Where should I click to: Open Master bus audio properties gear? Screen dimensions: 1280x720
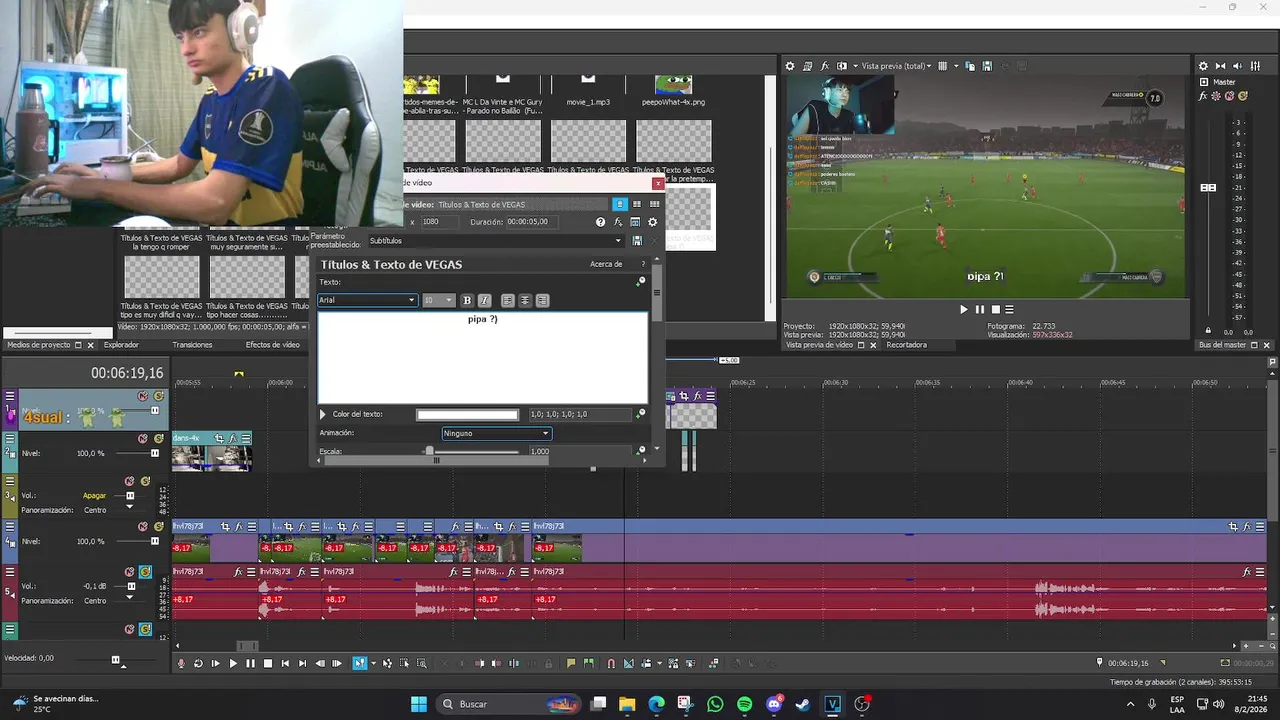pyautogui.click(x=1203, y=66)
